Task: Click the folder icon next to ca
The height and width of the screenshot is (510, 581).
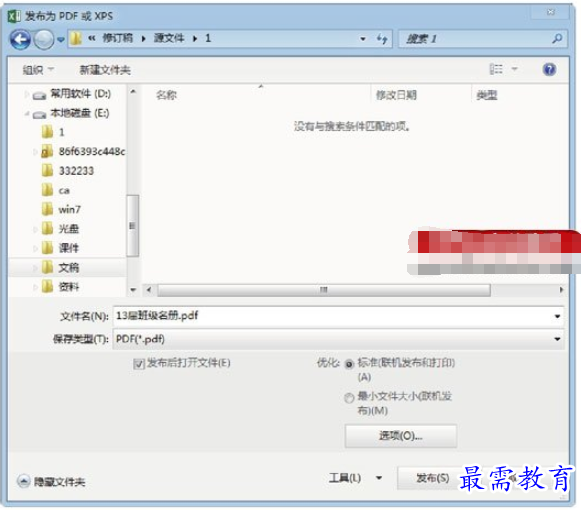Action: click(47, 190)
